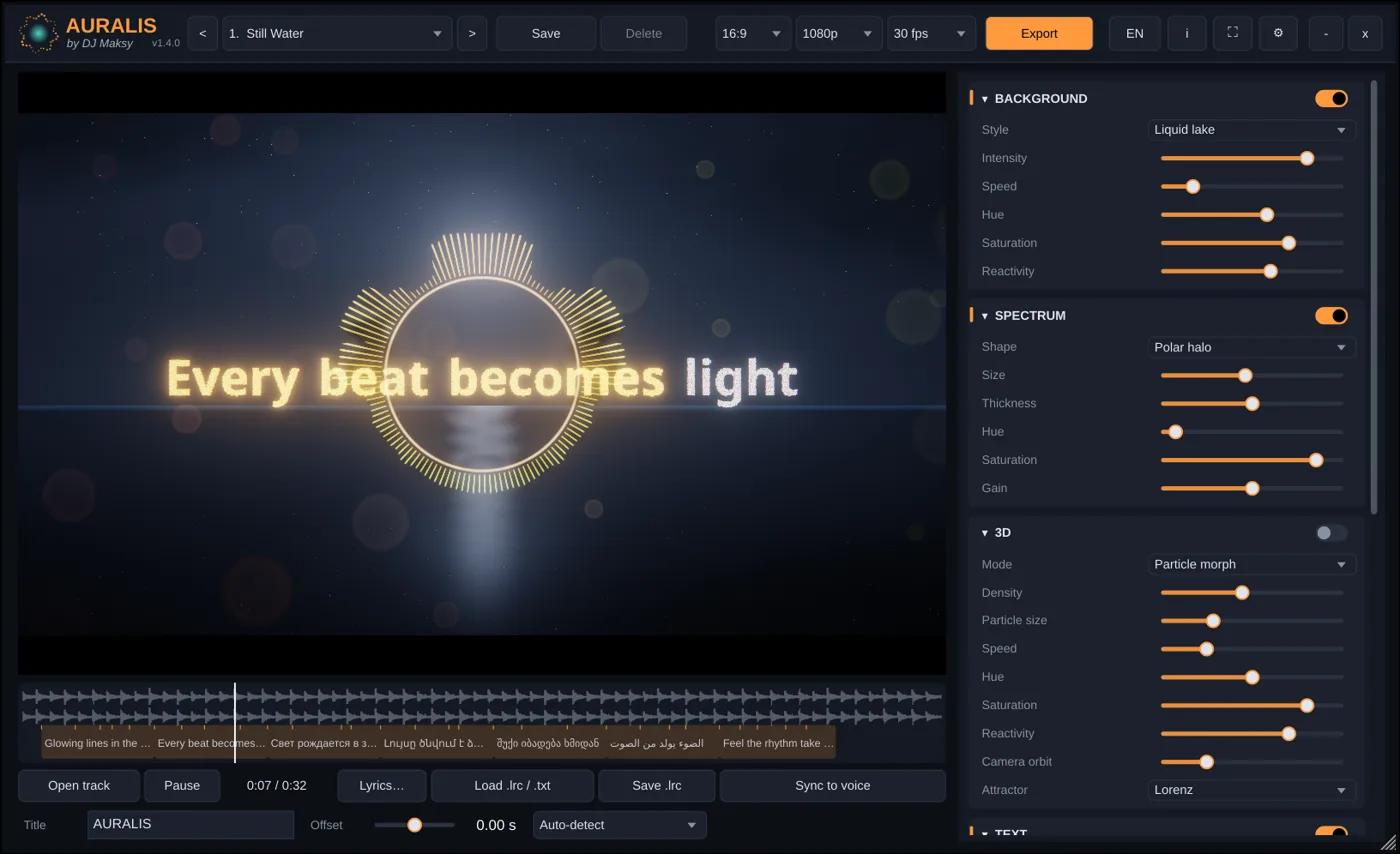Click Sync to voice
The height and width of the screenshot is (854, 1400).
[x=832, y=785]
